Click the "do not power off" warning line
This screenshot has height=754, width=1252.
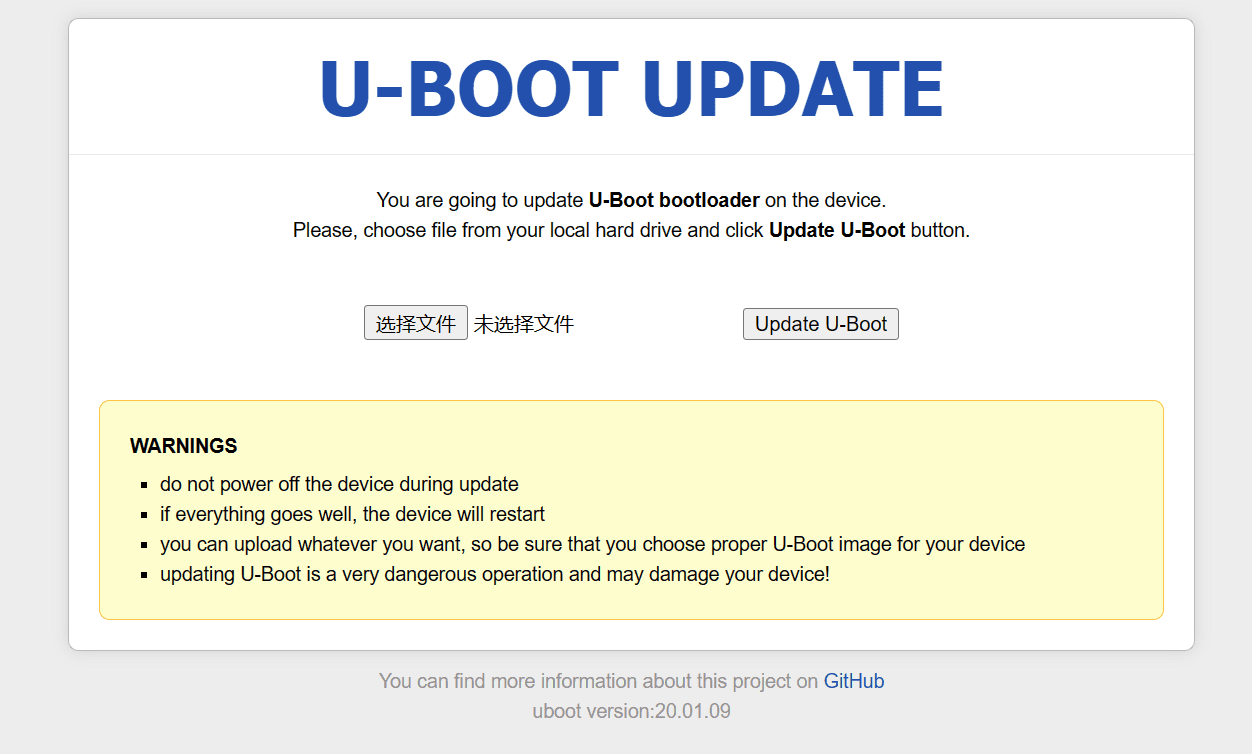pyautogui.click(x=339, y=485)
